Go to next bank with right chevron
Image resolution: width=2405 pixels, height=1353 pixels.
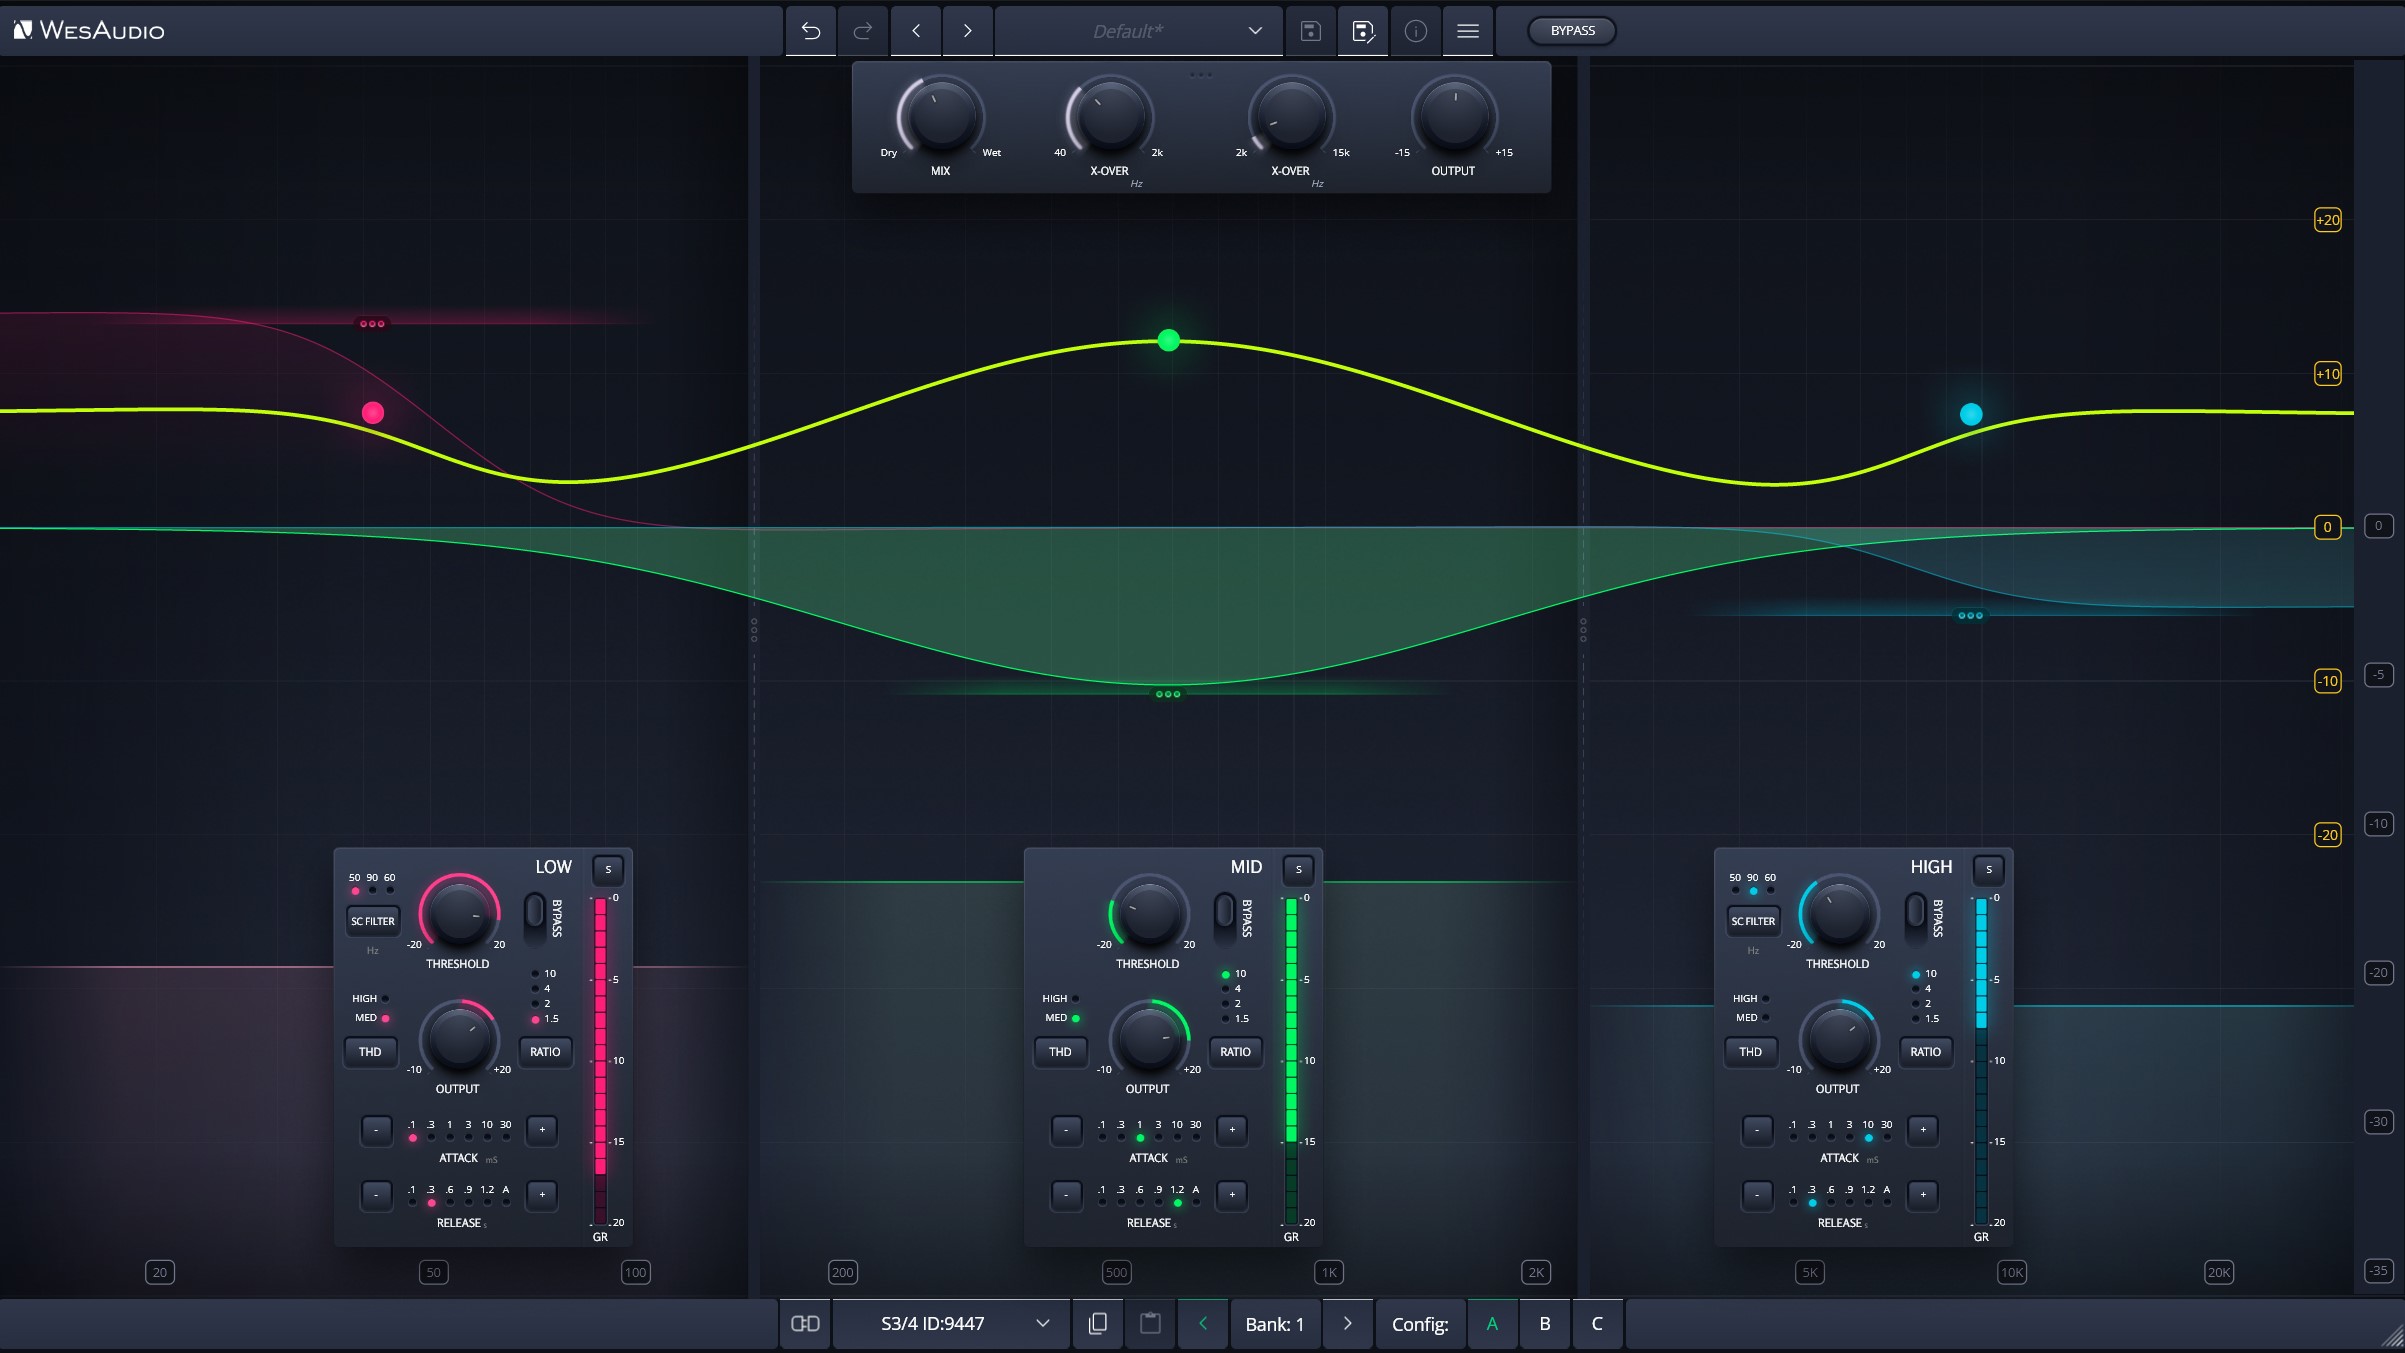(x=1347, y=1323)
